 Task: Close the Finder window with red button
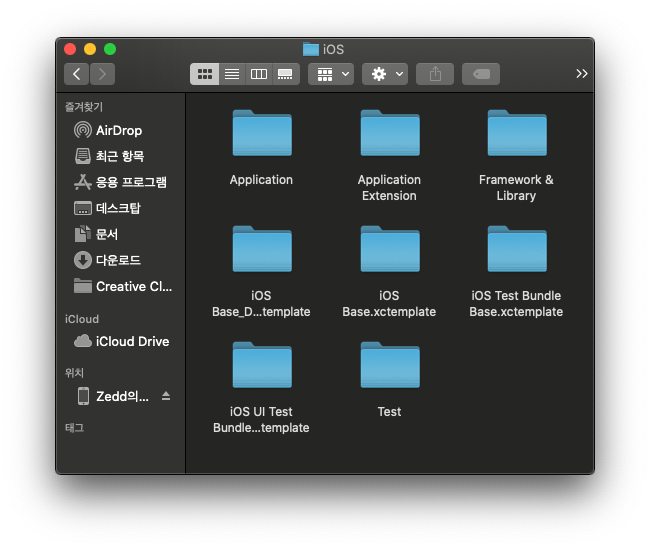70,49
